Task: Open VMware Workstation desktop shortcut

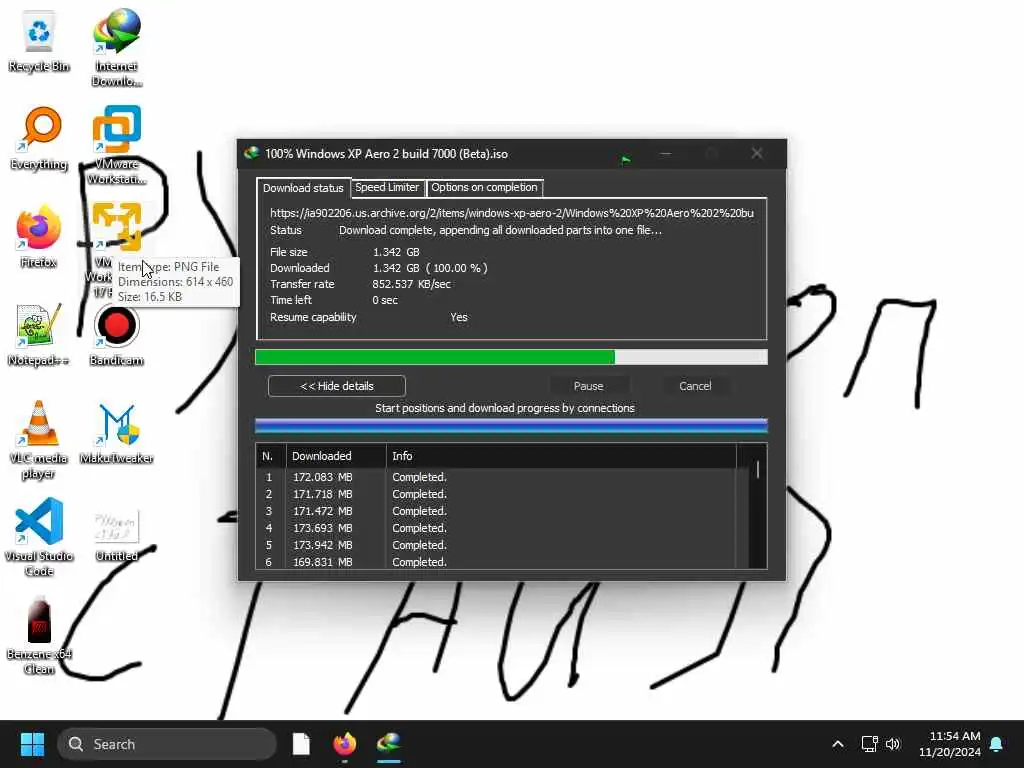Action: [x=116, y=145]
